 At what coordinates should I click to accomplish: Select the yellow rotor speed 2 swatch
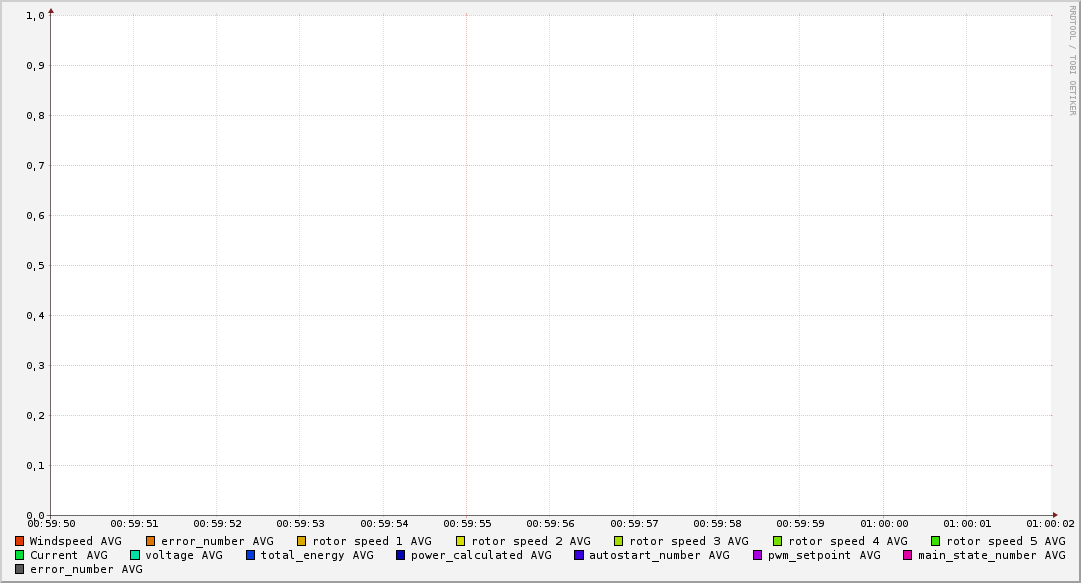point(461,541)
